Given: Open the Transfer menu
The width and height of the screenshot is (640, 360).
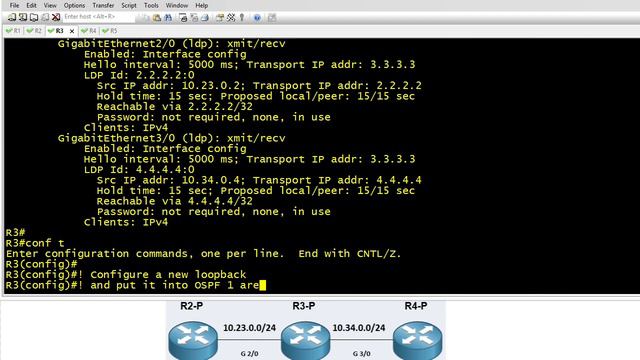Looking at the screenshot, I should click(x=103, y=5).
